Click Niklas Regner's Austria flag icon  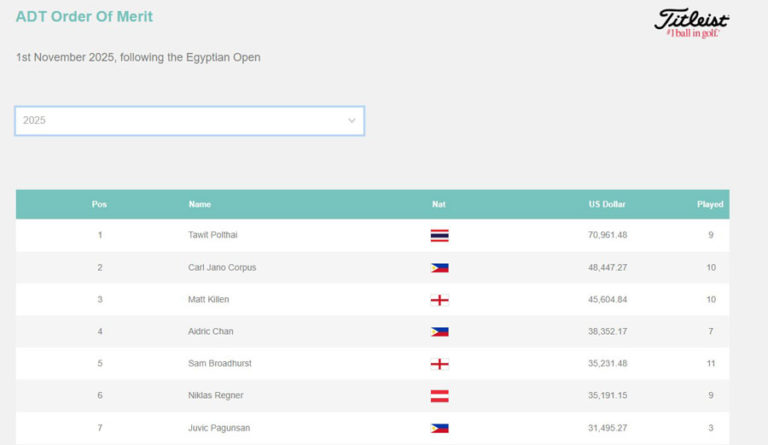(439, 396)
